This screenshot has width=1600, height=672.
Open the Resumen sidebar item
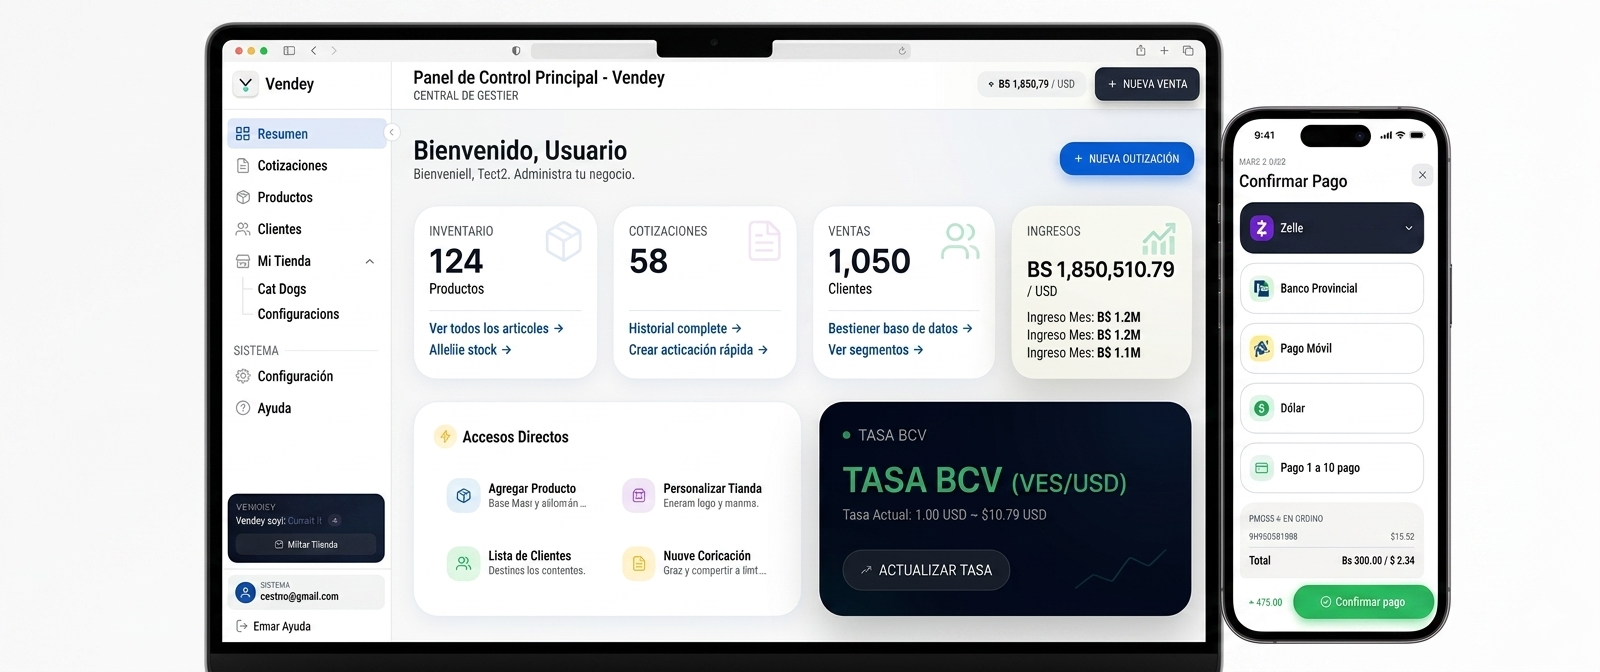[x=307, y=134]
